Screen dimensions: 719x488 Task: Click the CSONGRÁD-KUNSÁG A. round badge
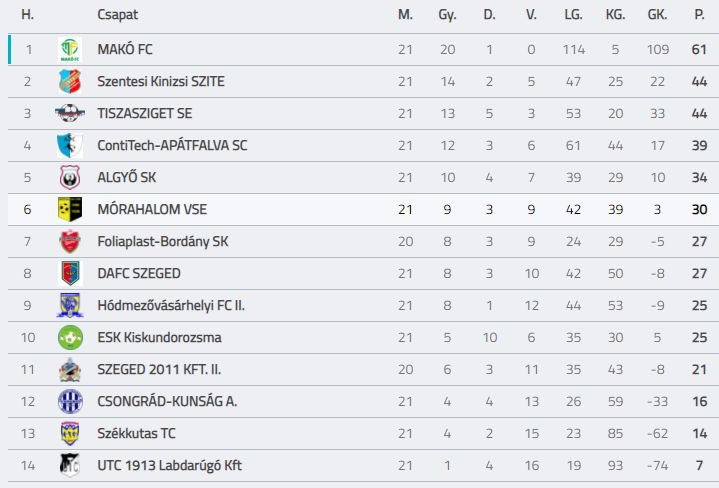(69, 401)
